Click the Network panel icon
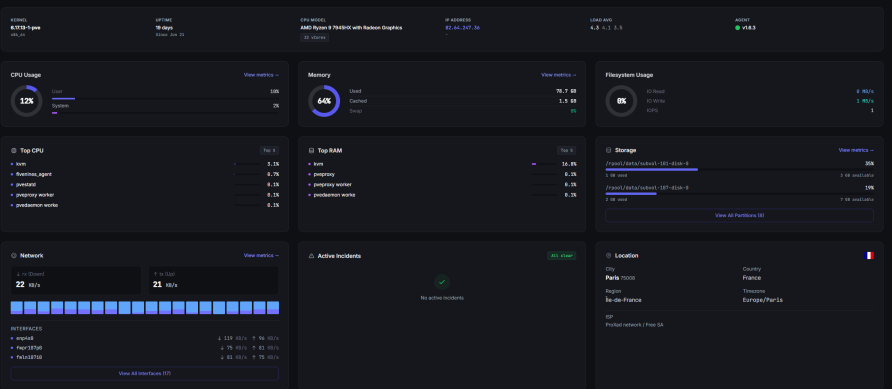892x389 pixels. click(x=14, y=256)
